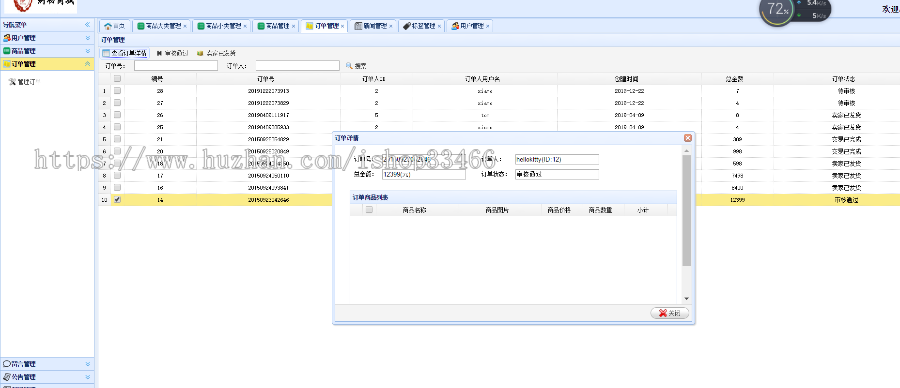Click the 查看订单详情 toolbar button
Viewport: 900px width, 388px height.
point(125,53)
